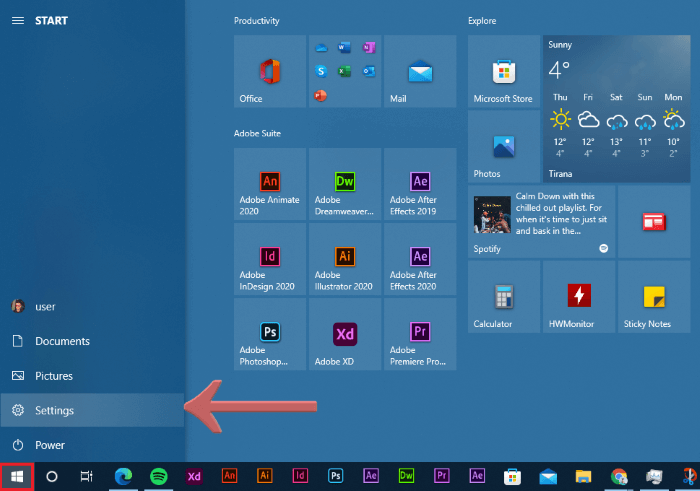Launch the Adobe Photoshop tile
700x491 pixels.
point(270,334)
